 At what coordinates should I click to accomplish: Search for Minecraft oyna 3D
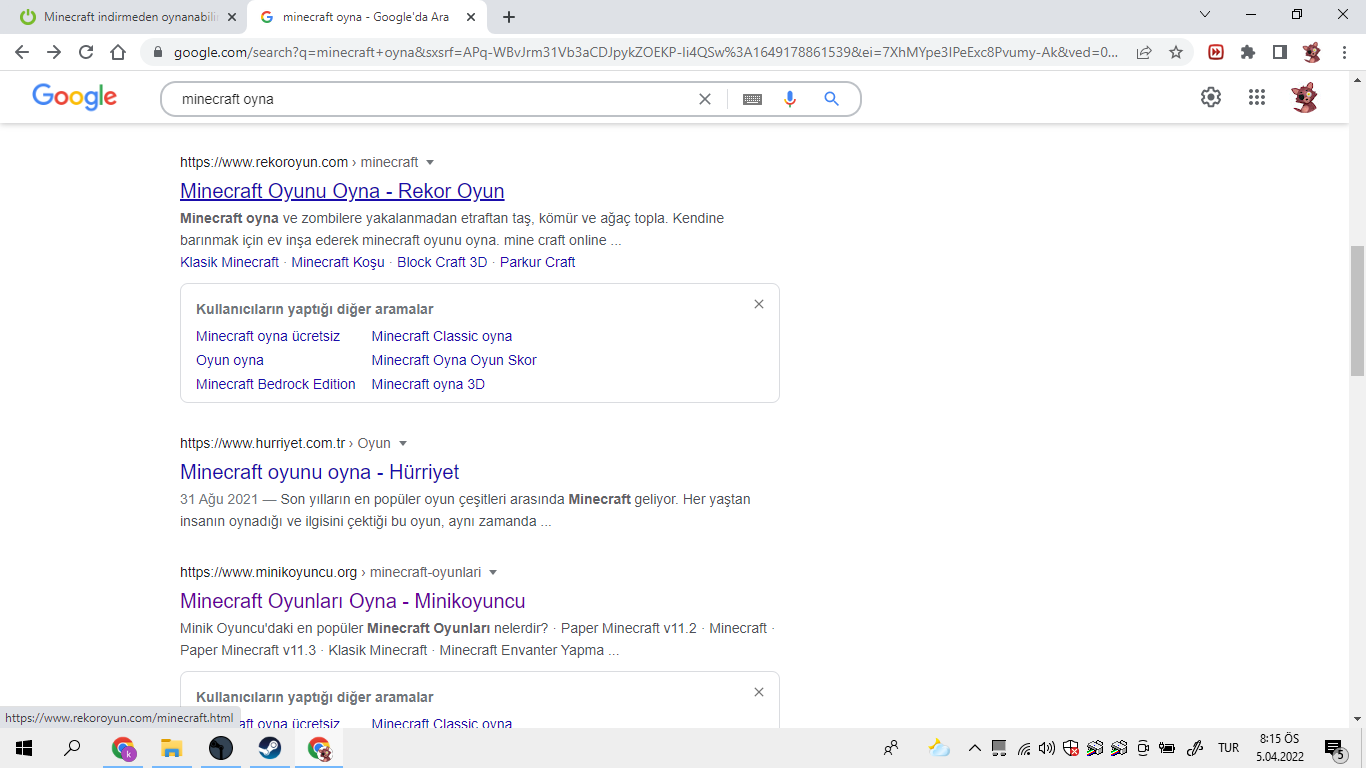pos(428,384)
